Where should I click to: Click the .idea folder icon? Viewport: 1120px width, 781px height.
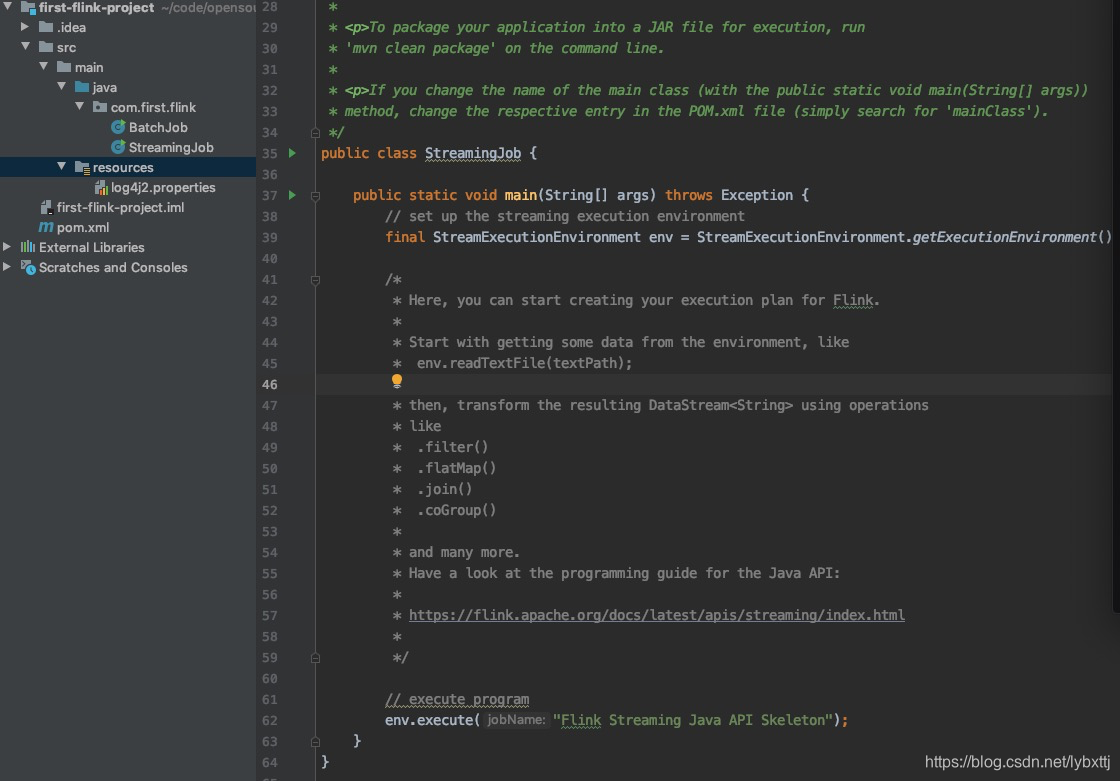point(46,27)
